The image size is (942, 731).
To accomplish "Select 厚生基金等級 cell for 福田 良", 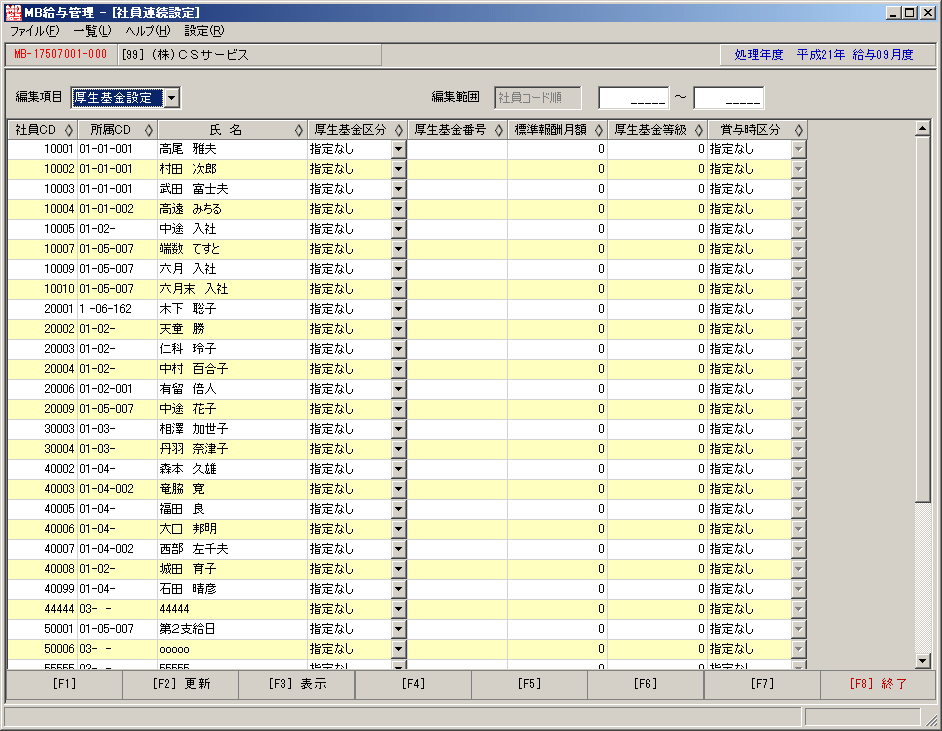I will [657, 509].
